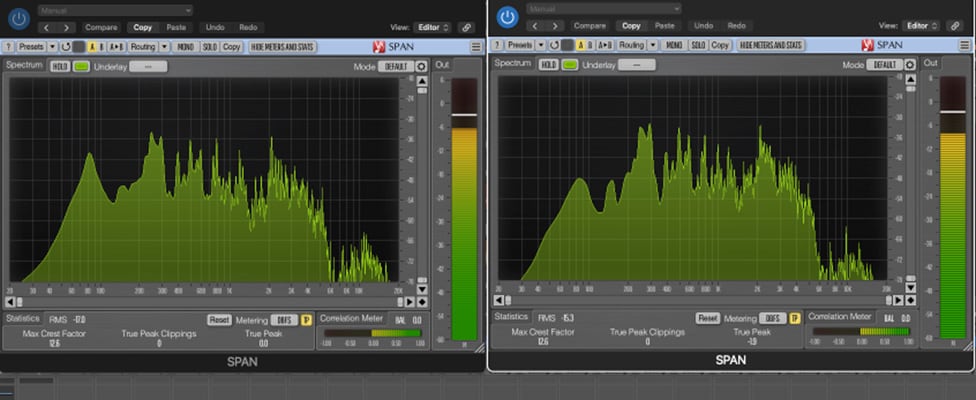Toggle HOLD in the left SPAN spectrum

60,67
